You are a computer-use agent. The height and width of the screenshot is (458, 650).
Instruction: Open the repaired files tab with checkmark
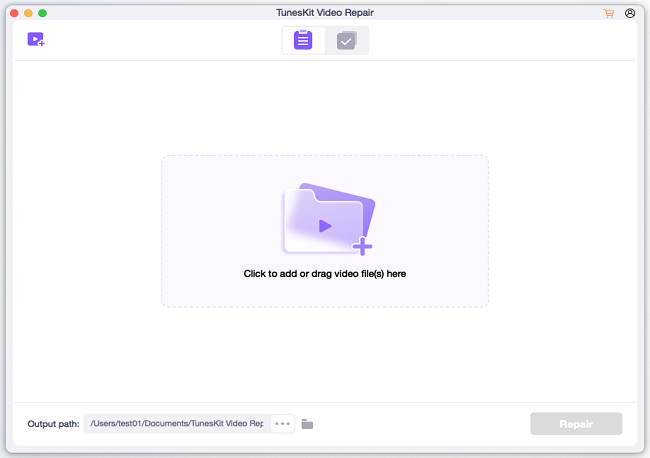pos(347,41)
